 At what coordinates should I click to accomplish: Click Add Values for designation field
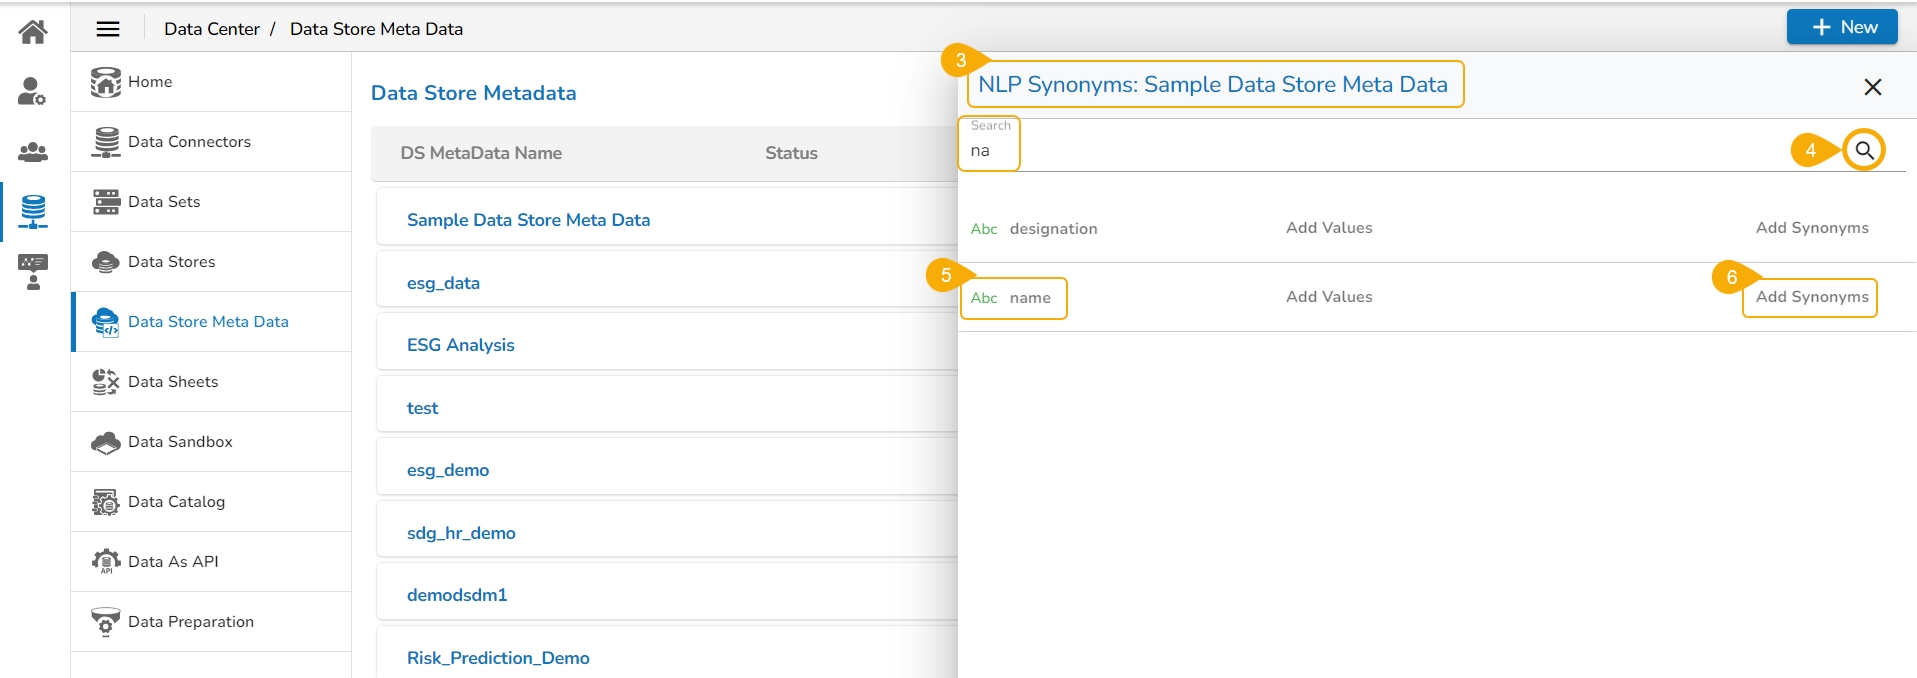(1329, 228)
